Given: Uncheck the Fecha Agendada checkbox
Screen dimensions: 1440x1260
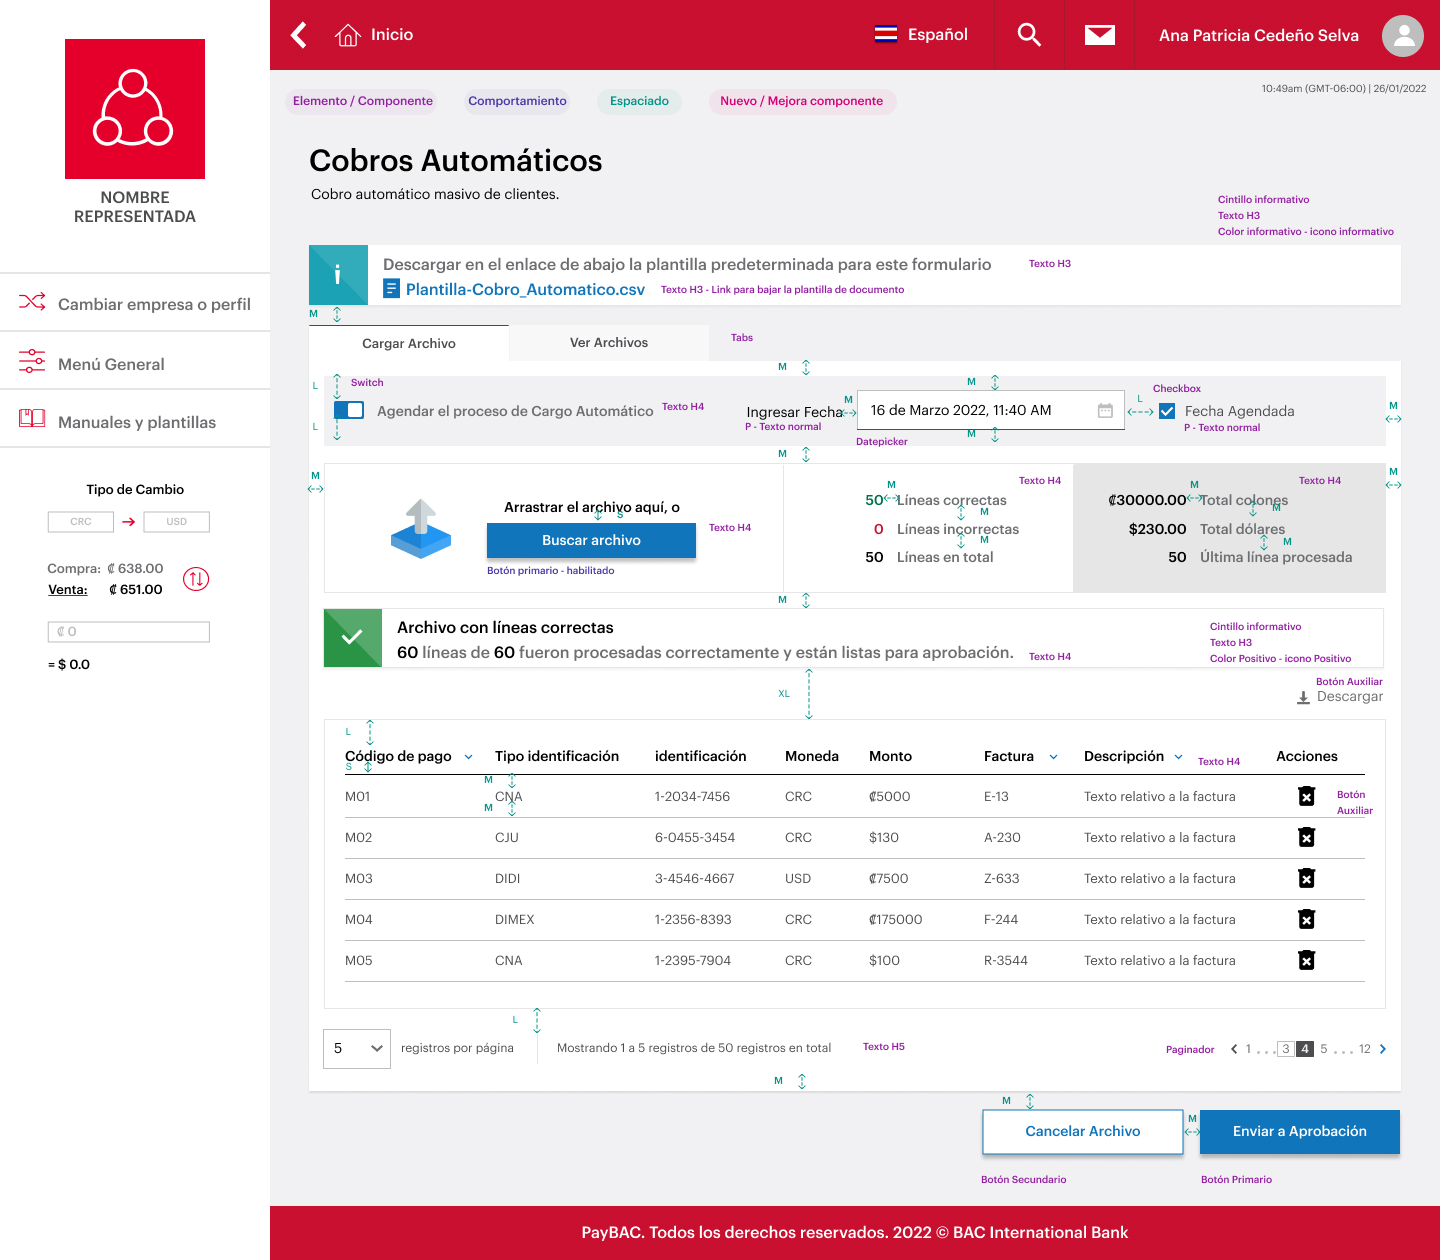Looking at the screenshot, I should (1167, 410).
